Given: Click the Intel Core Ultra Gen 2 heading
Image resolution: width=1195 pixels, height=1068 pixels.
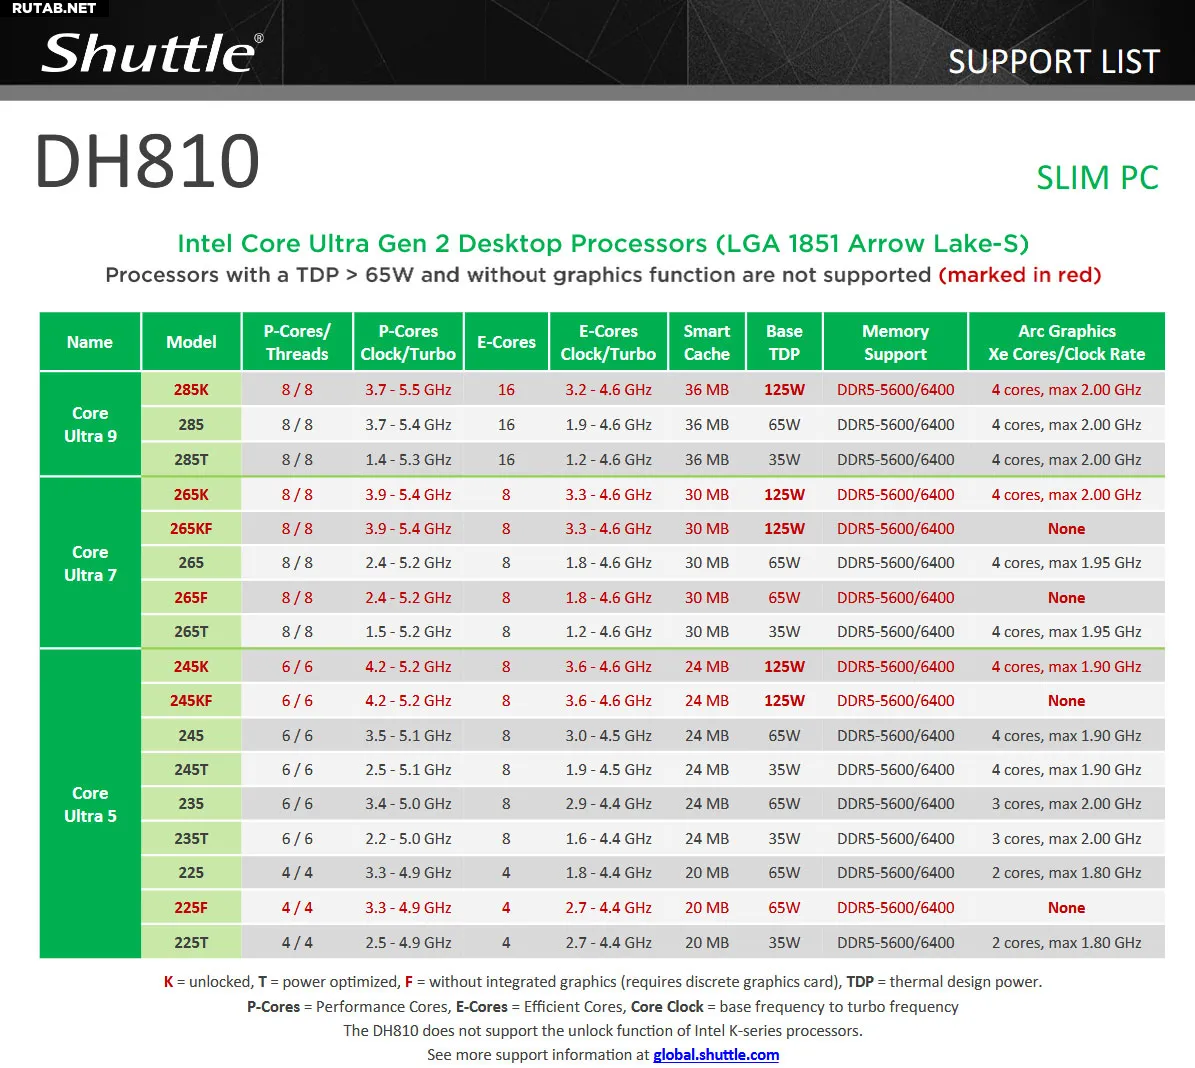Looking at the screenshot, I should 603,243.
